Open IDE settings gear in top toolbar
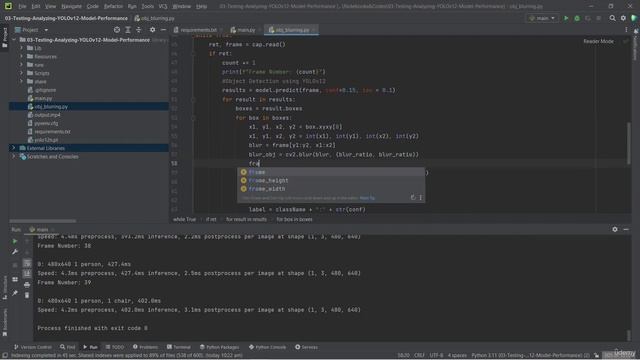This screenshot has height=360, width=640. pos(623,18)
